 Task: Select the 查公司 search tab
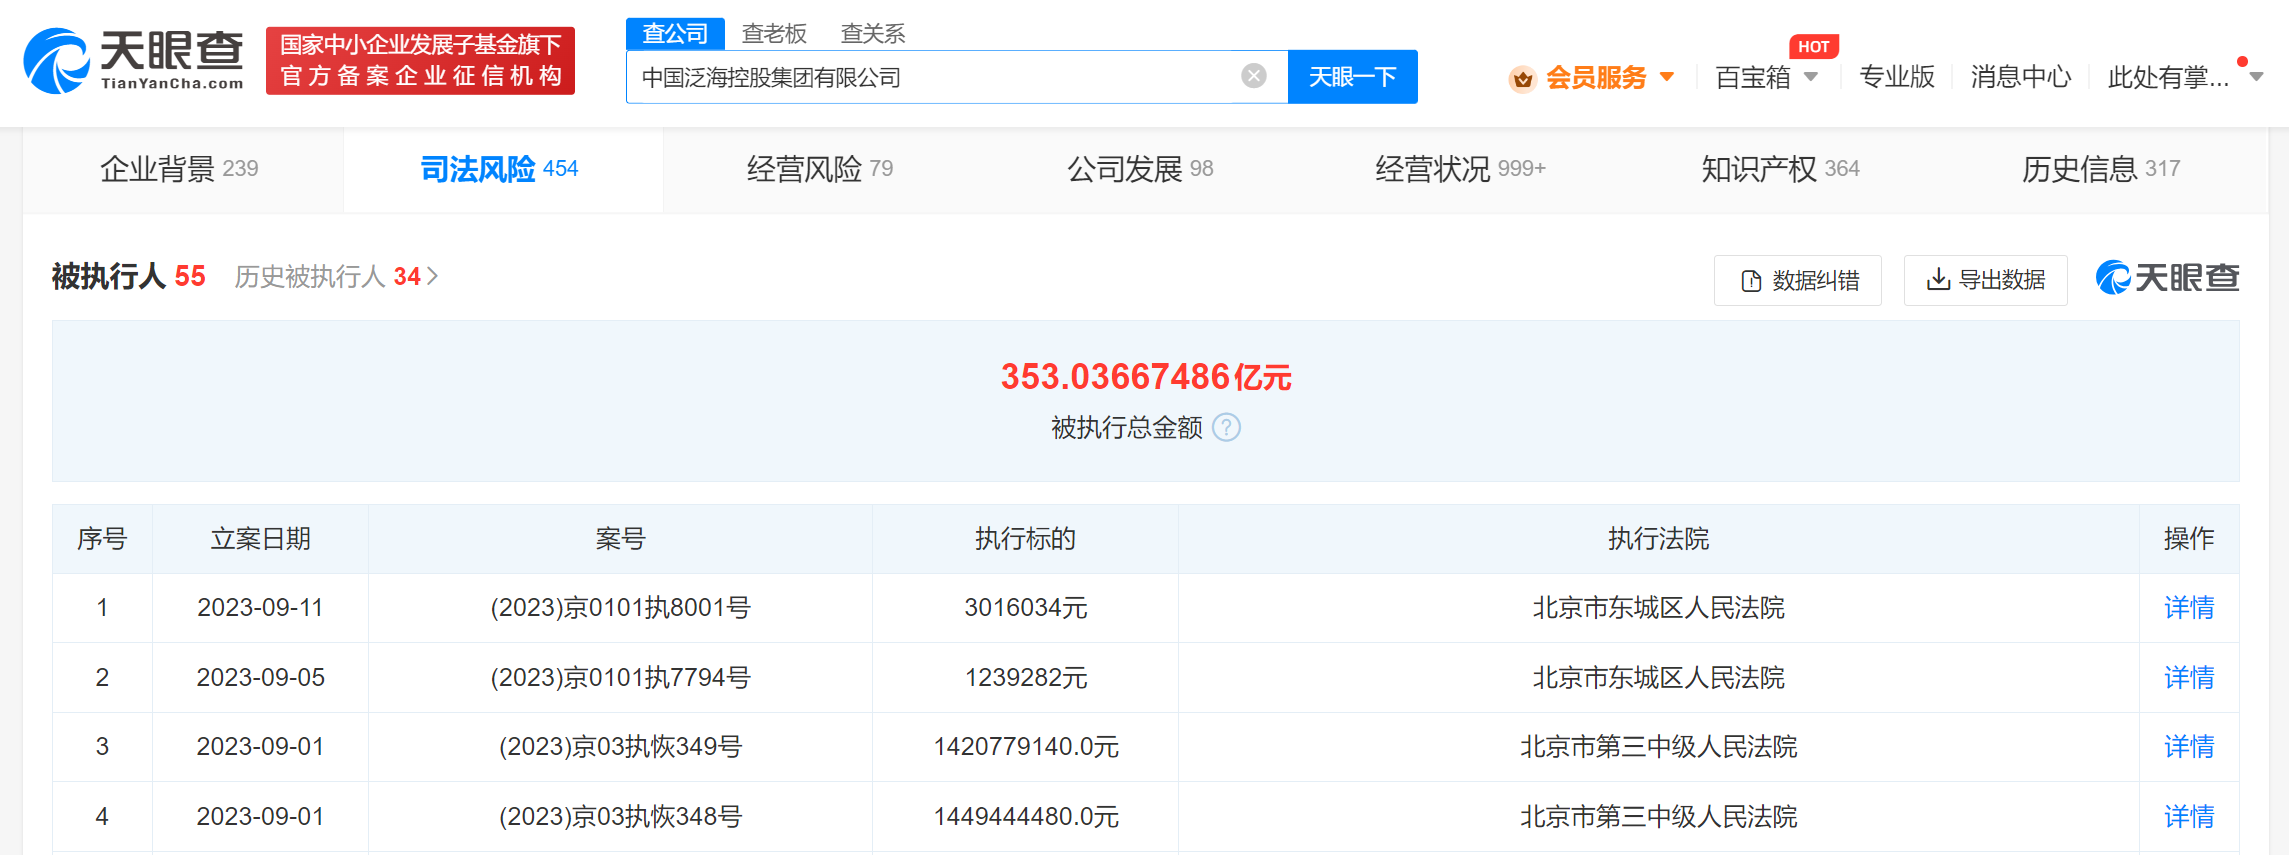point(675,33)
